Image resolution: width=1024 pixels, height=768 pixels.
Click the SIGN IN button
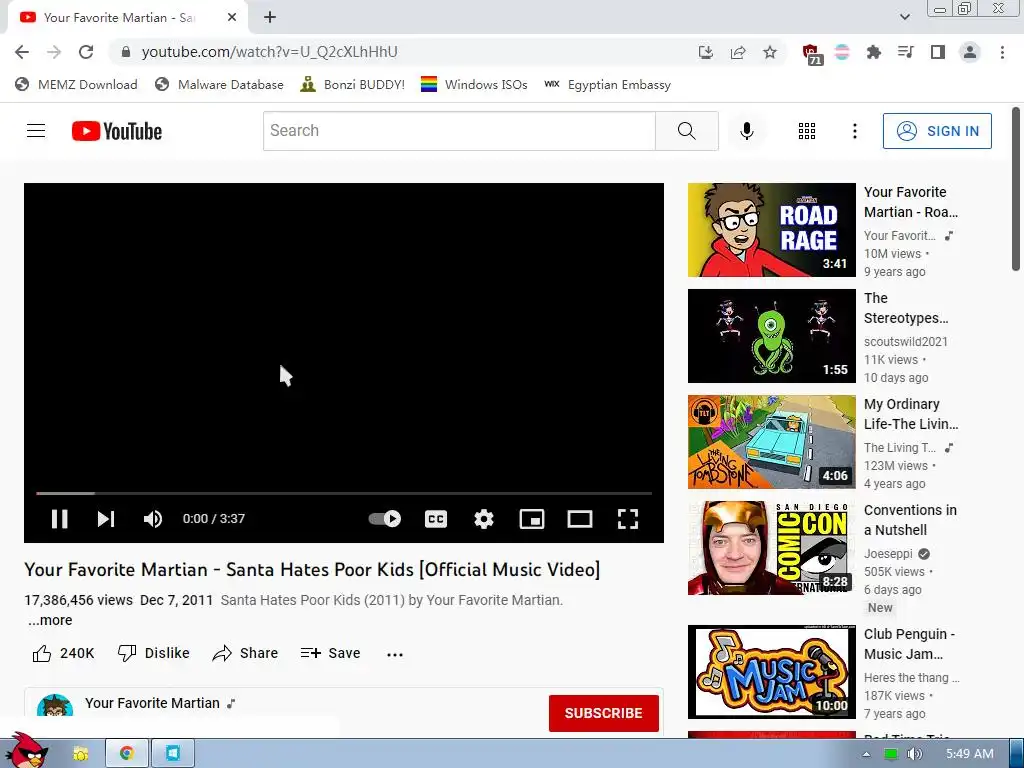pos(937,131)
